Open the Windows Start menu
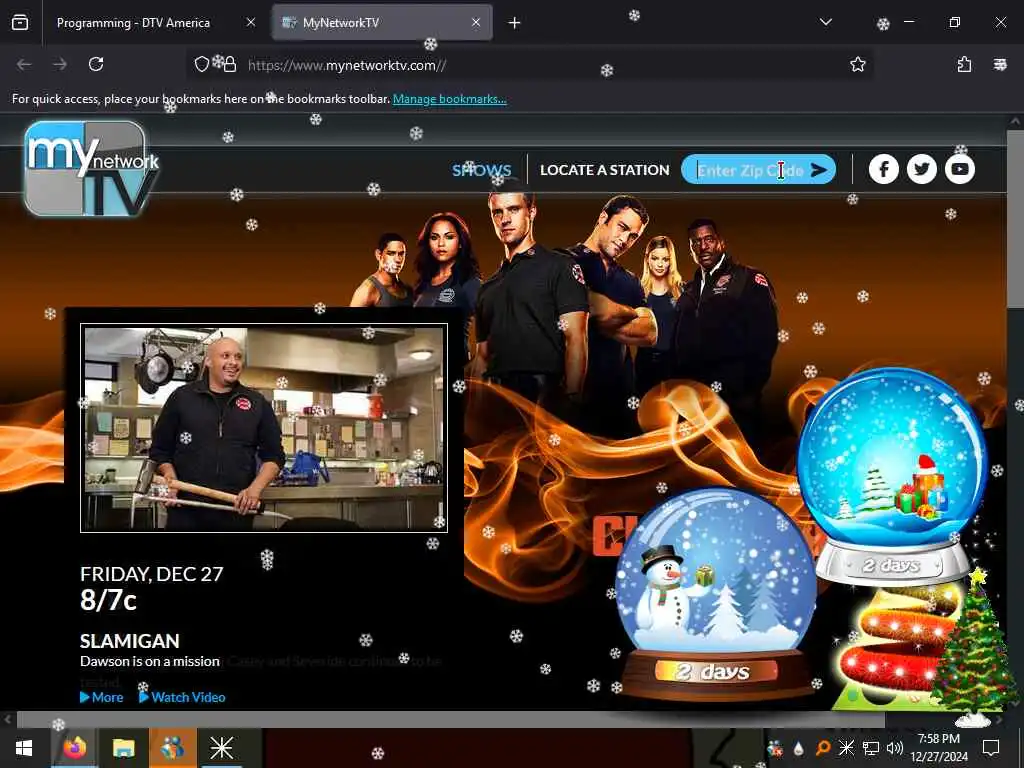 pos(24,748)
